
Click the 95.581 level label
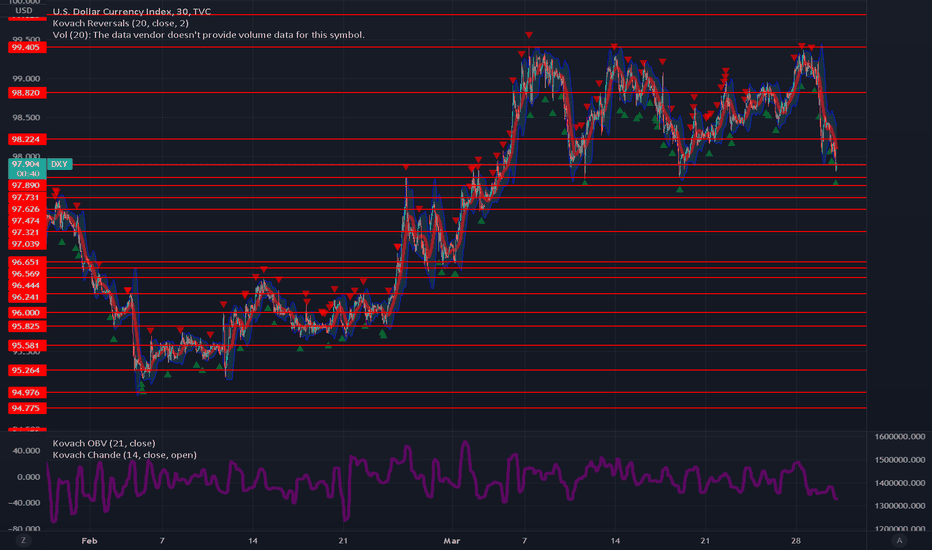point(27,345)
